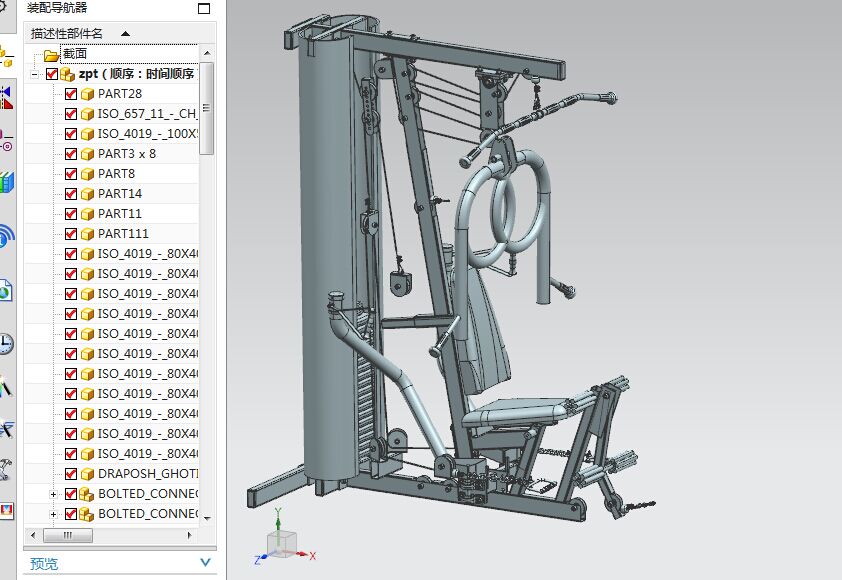Click the ISO_4019_-_100X part cube icon
This screenshot has width=842, height=580.
click(x=87, y=134)
